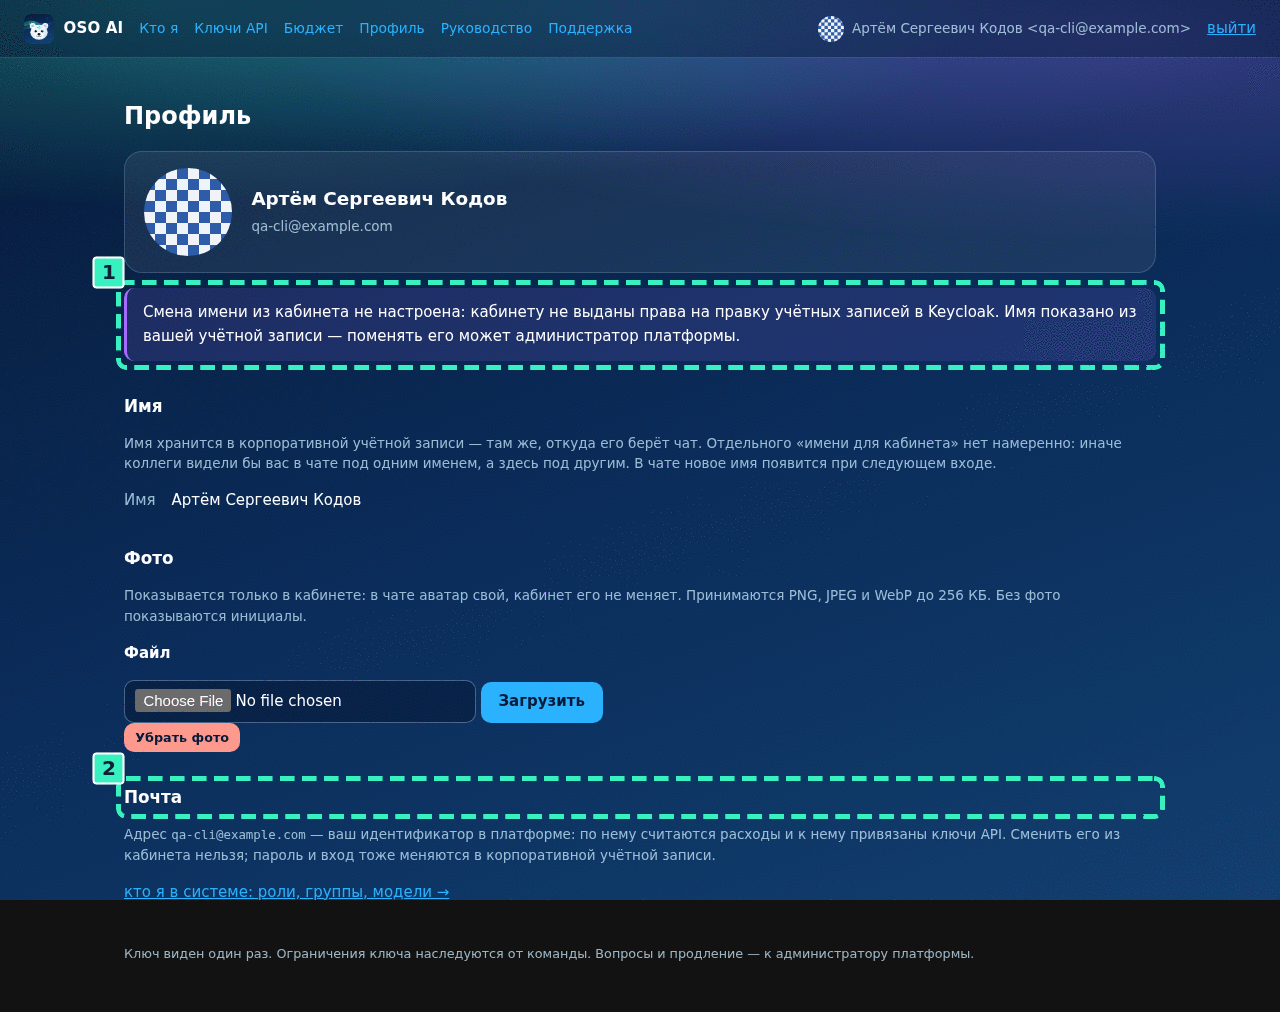Click the Файл field label
This screenshot has height=1012, width=1280.
147,652
